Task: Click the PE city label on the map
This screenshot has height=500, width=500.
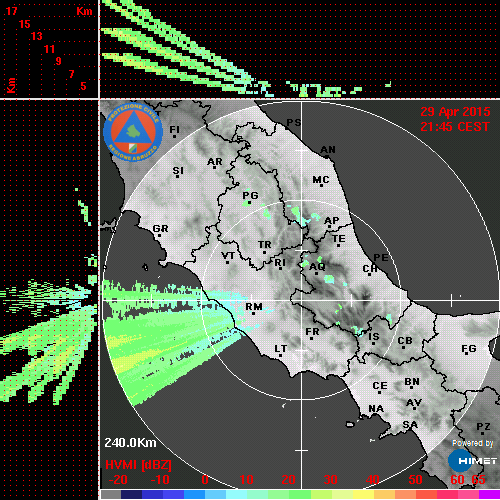Action: 381,258
